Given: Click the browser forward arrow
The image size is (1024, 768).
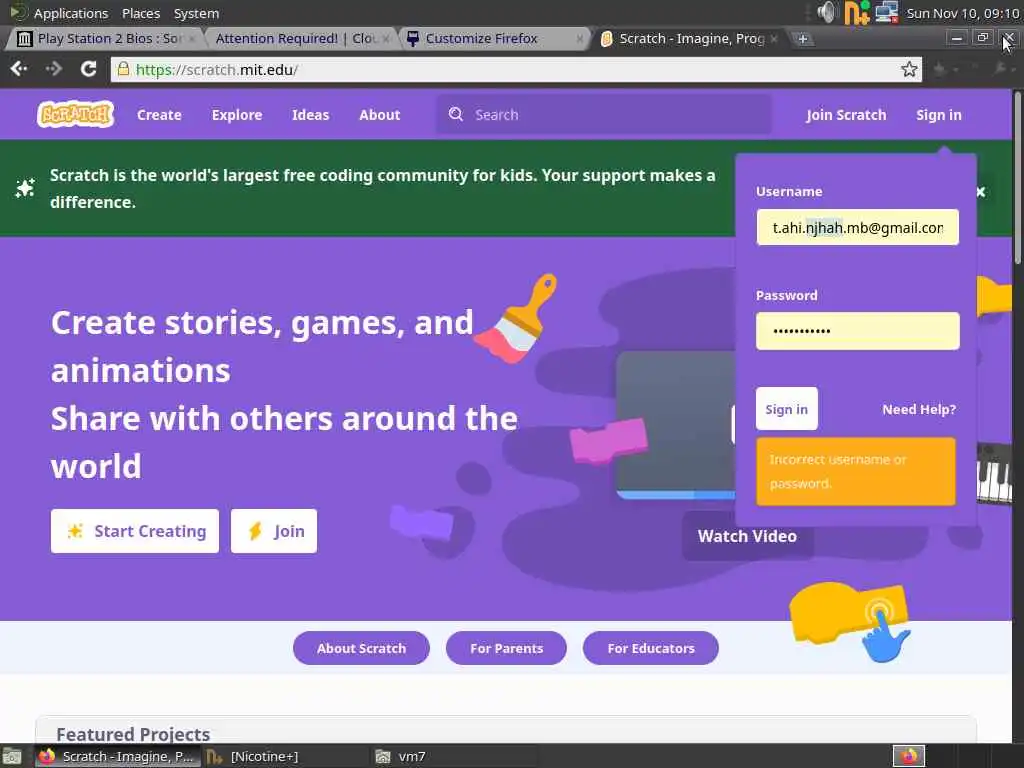Looking at the screenshot, I should click(54, 69).
